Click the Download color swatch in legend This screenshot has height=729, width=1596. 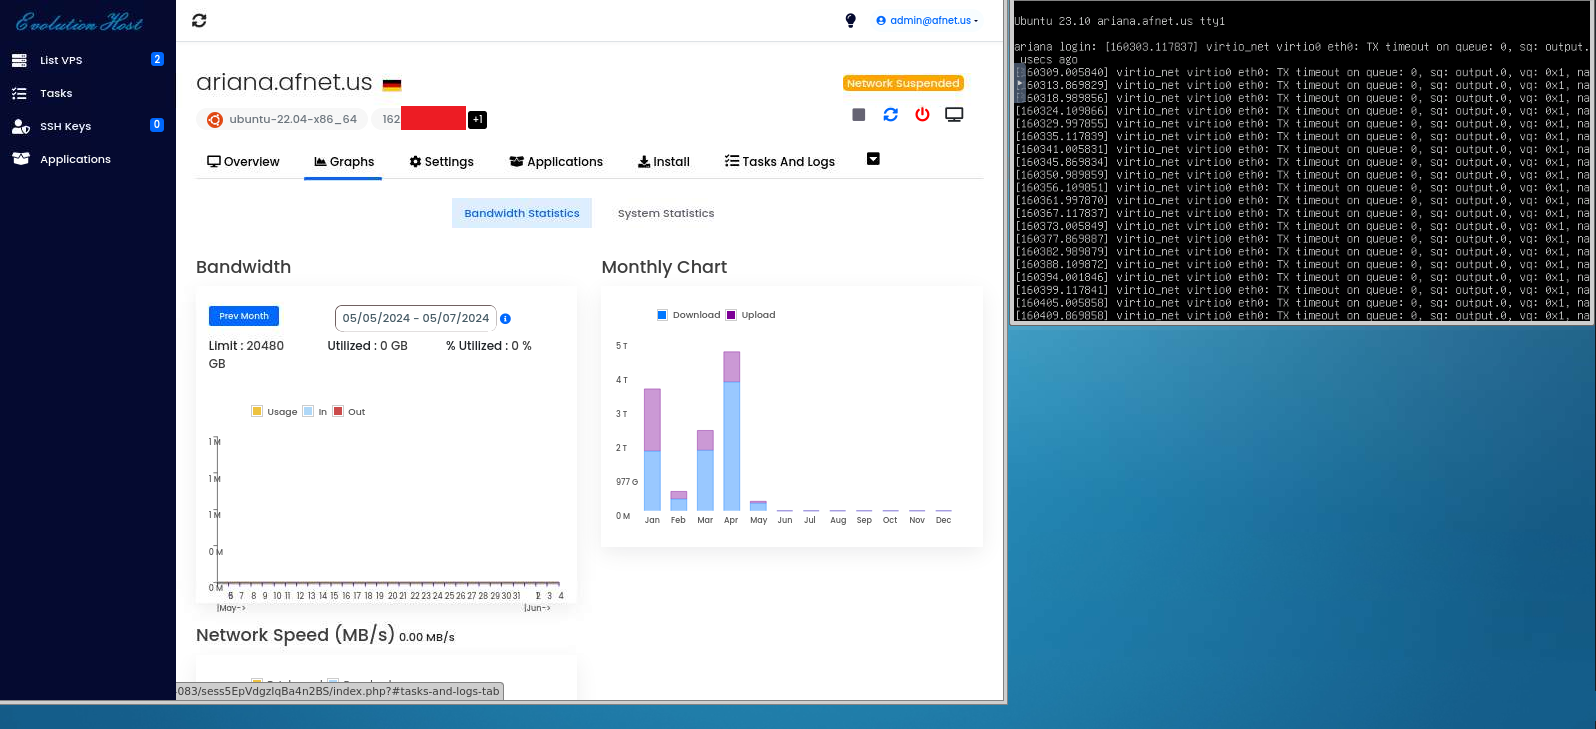[662, 315]
